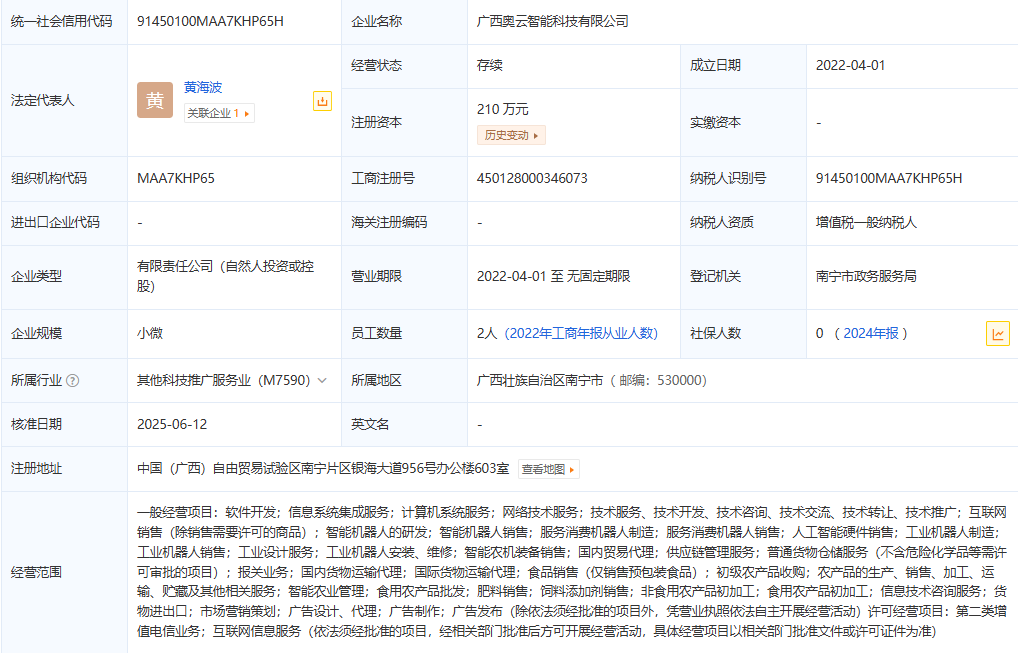Click the arrow icon in 查看地图 tag
Screen dimensions: 1018x653
tap(573, 469)
